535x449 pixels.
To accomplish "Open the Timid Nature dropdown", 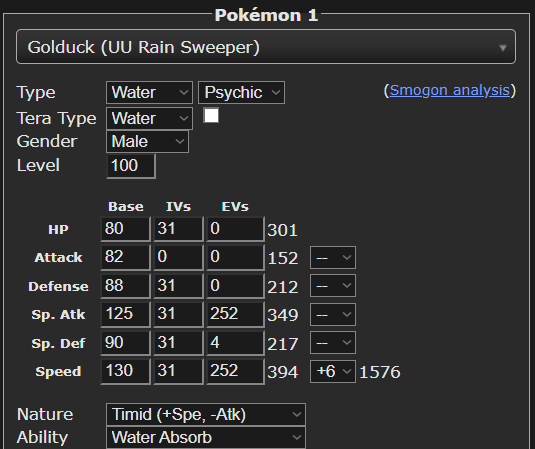I will click(x=206, y=415).
